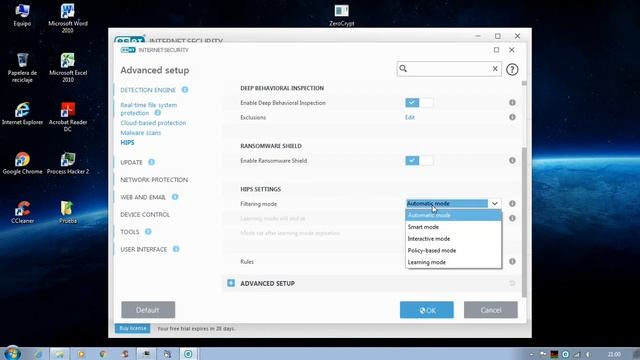Select Policy-based mode option
640x360 pixels.
click(x=453, y=251)
